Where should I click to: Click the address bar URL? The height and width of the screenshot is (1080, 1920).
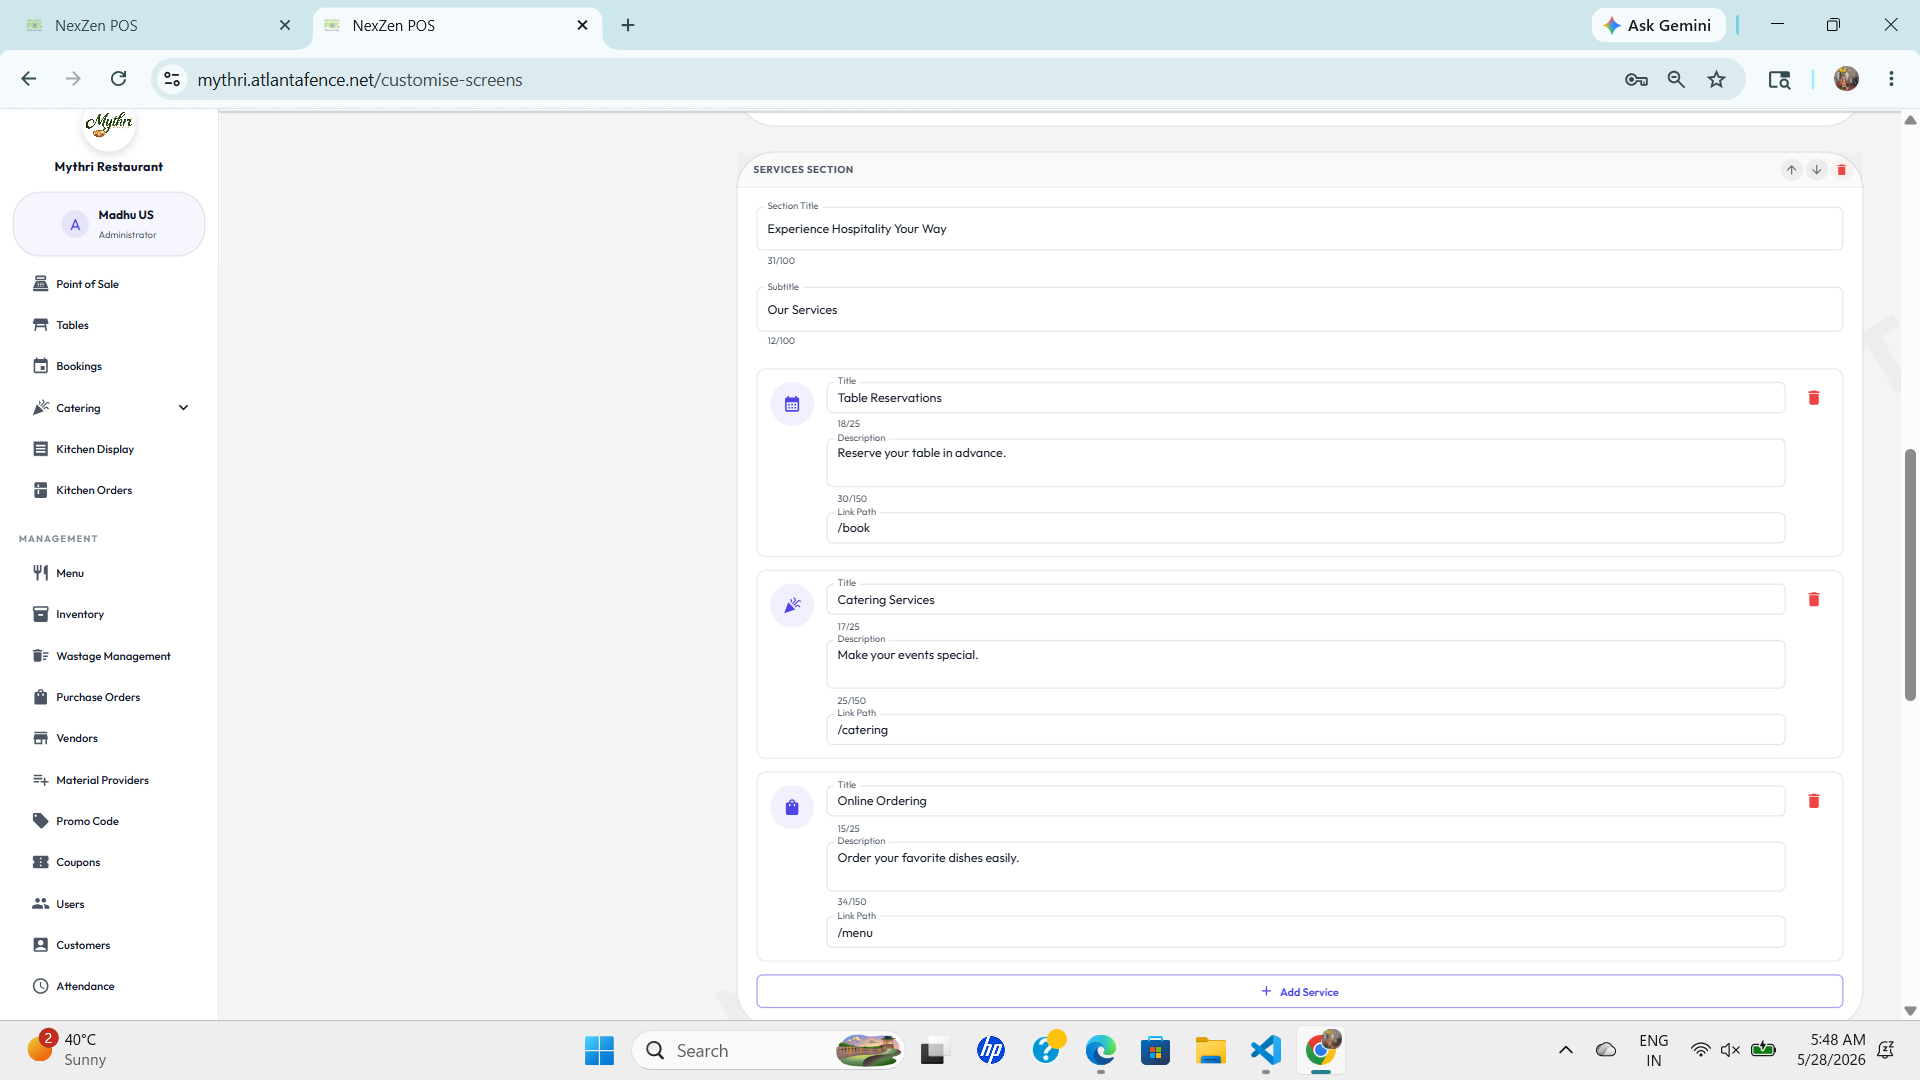[360, 80]
